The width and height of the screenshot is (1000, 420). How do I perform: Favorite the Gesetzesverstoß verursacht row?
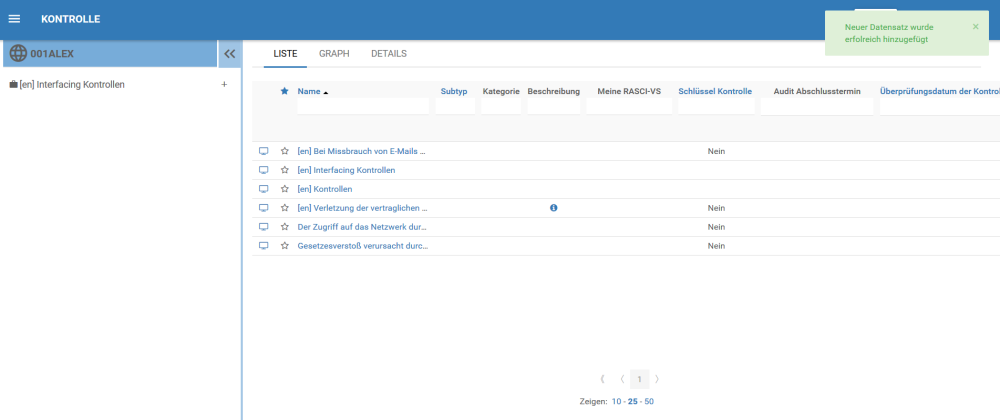[x=284, y=246]
